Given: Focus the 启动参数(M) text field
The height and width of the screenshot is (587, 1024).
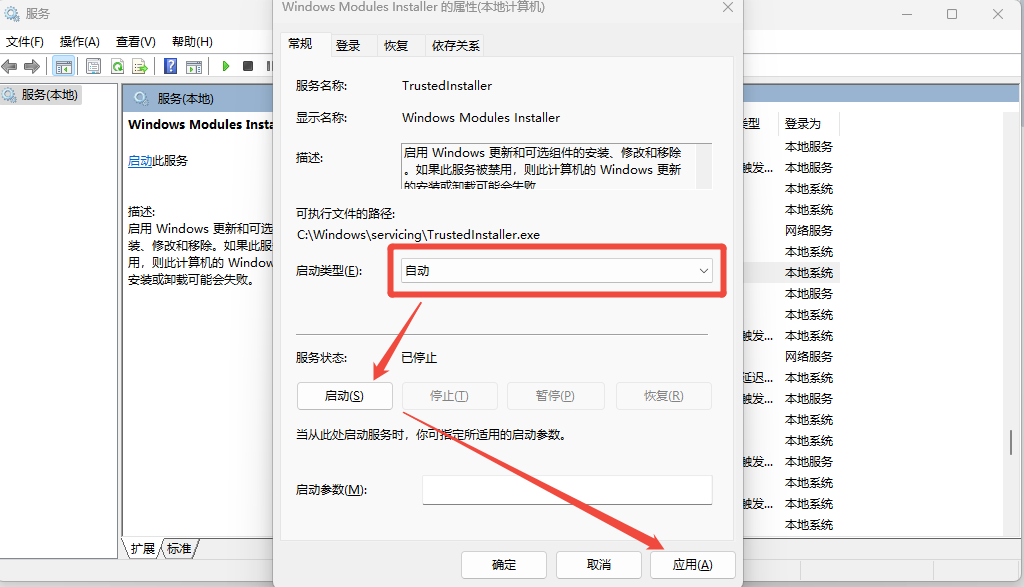Looking at the screenshot, I should (x=567, y=490).
